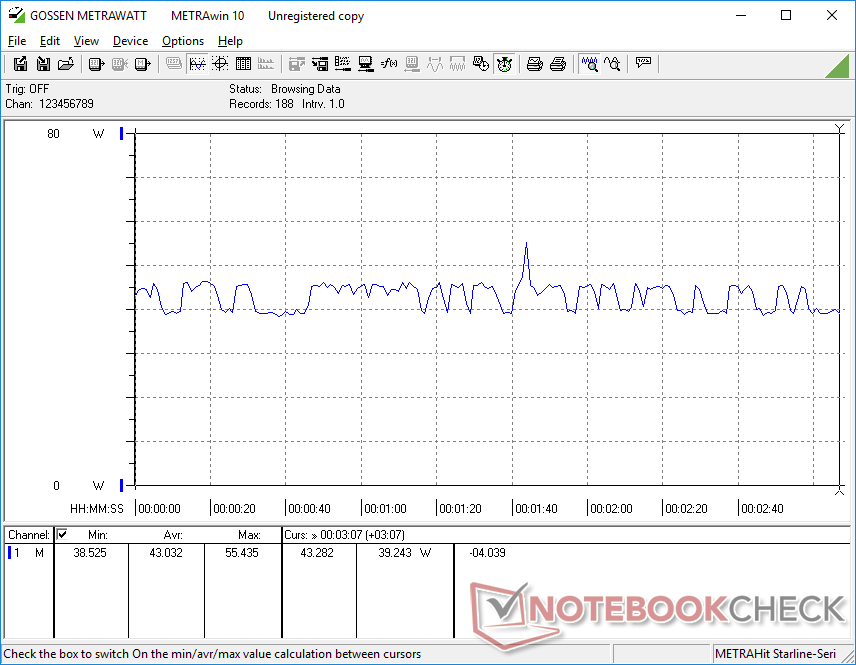The height and width of the screenshot is (665, 856).
Task: Click the cursor value 39.243 W
Action: point(405,553)
